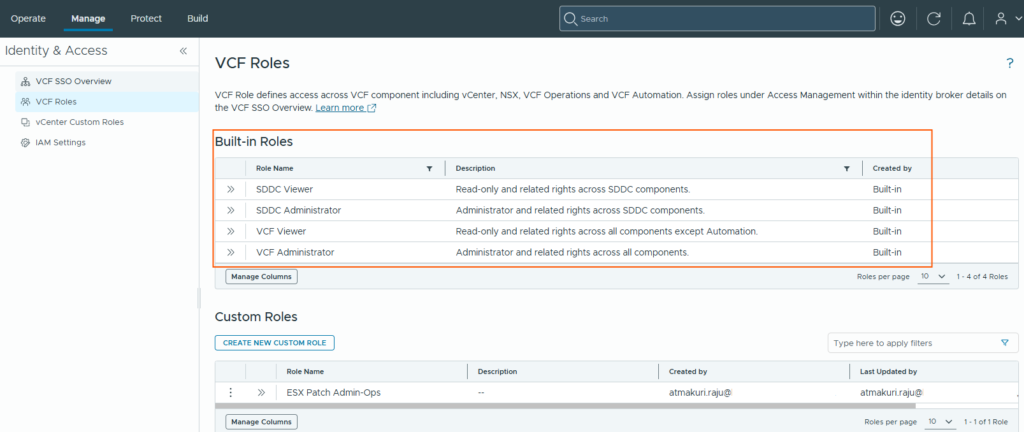The image size is (1024, 432).
Task: Click the custom Role Name column header
Action: coord(305,371)
